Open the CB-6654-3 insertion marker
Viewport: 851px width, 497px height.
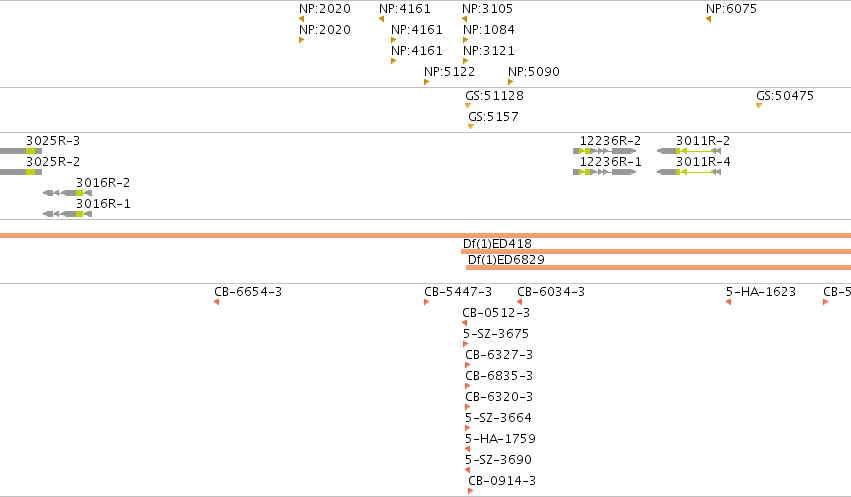click(217, 302)
